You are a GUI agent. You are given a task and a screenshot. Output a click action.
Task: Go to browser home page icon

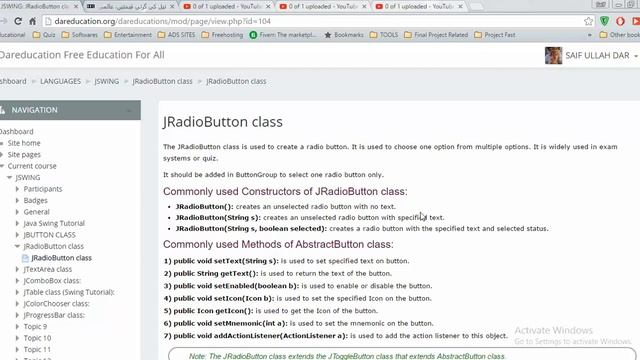click(33, 21)
